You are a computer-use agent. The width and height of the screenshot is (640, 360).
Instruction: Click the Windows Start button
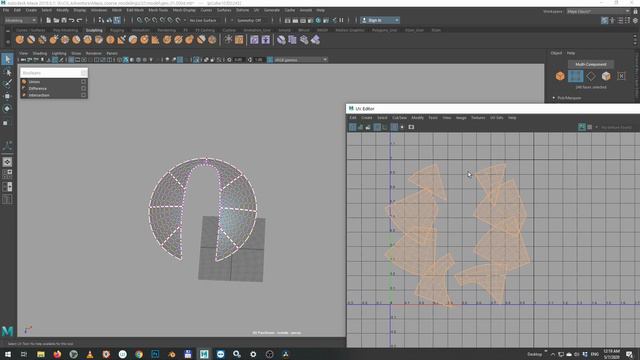click(7, 354)
